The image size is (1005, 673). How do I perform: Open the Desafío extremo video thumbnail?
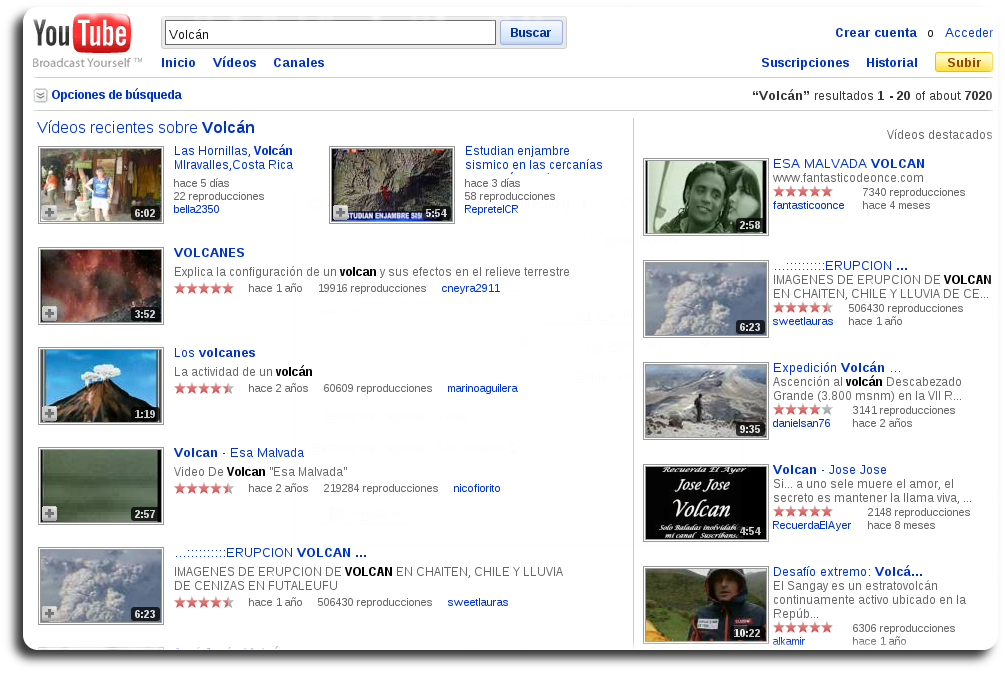point(705,604)
